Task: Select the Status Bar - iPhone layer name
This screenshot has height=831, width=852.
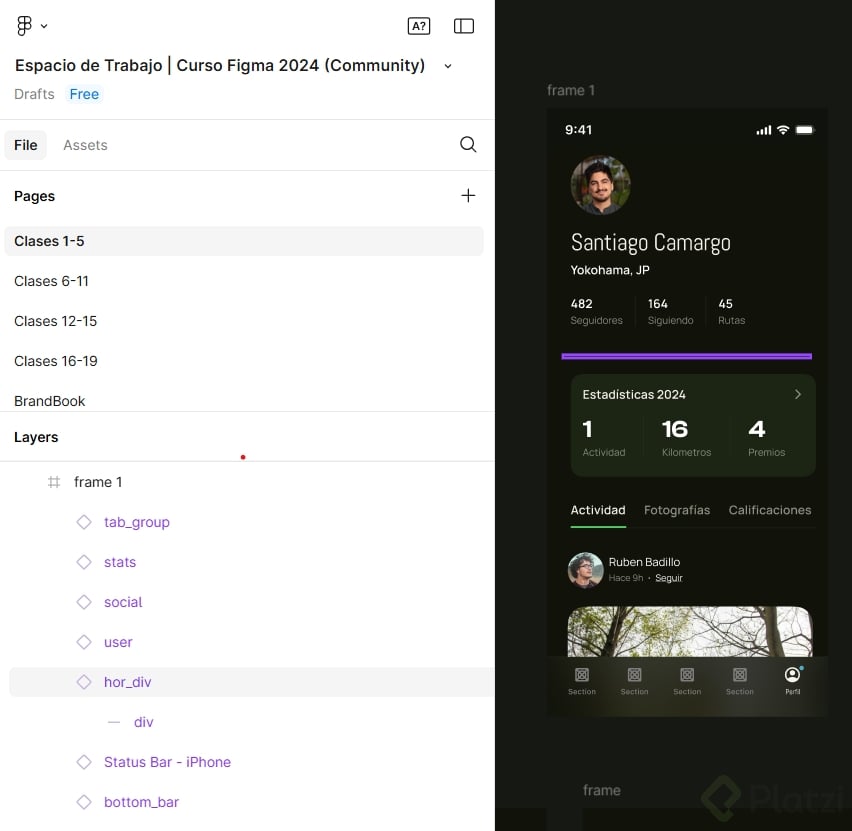Action: click(x=167, y=762)
